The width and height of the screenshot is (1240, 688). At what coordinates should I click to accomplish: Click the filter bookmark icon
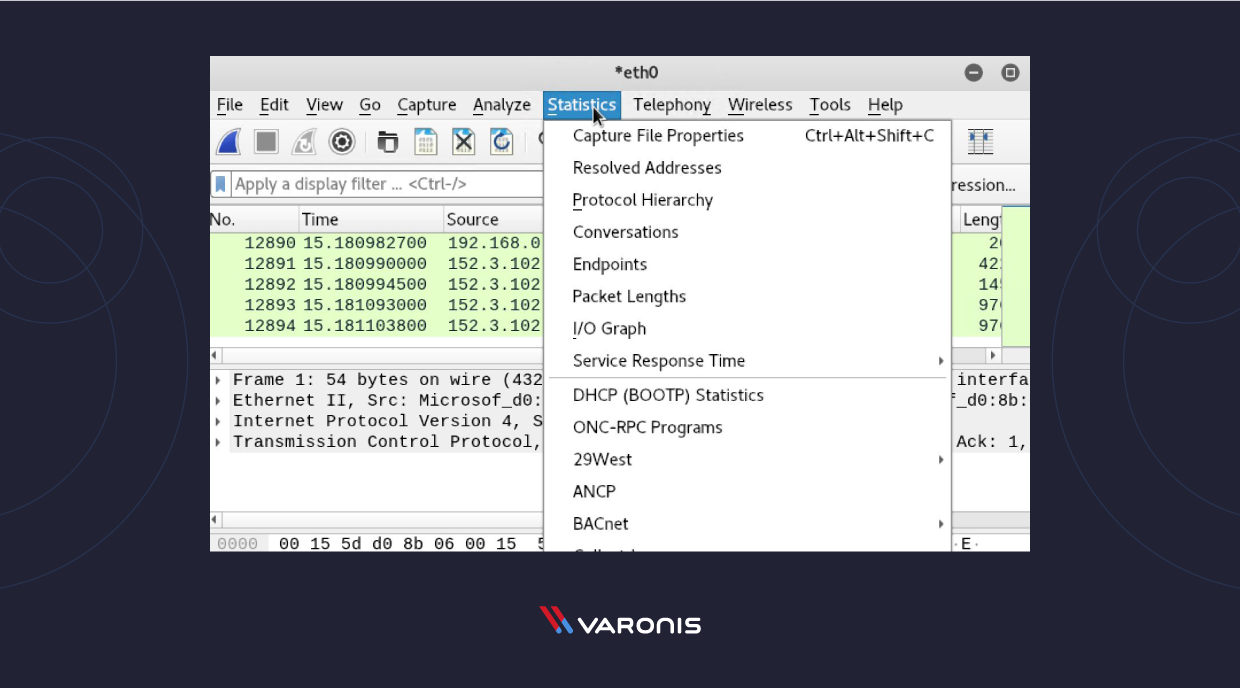221,183
